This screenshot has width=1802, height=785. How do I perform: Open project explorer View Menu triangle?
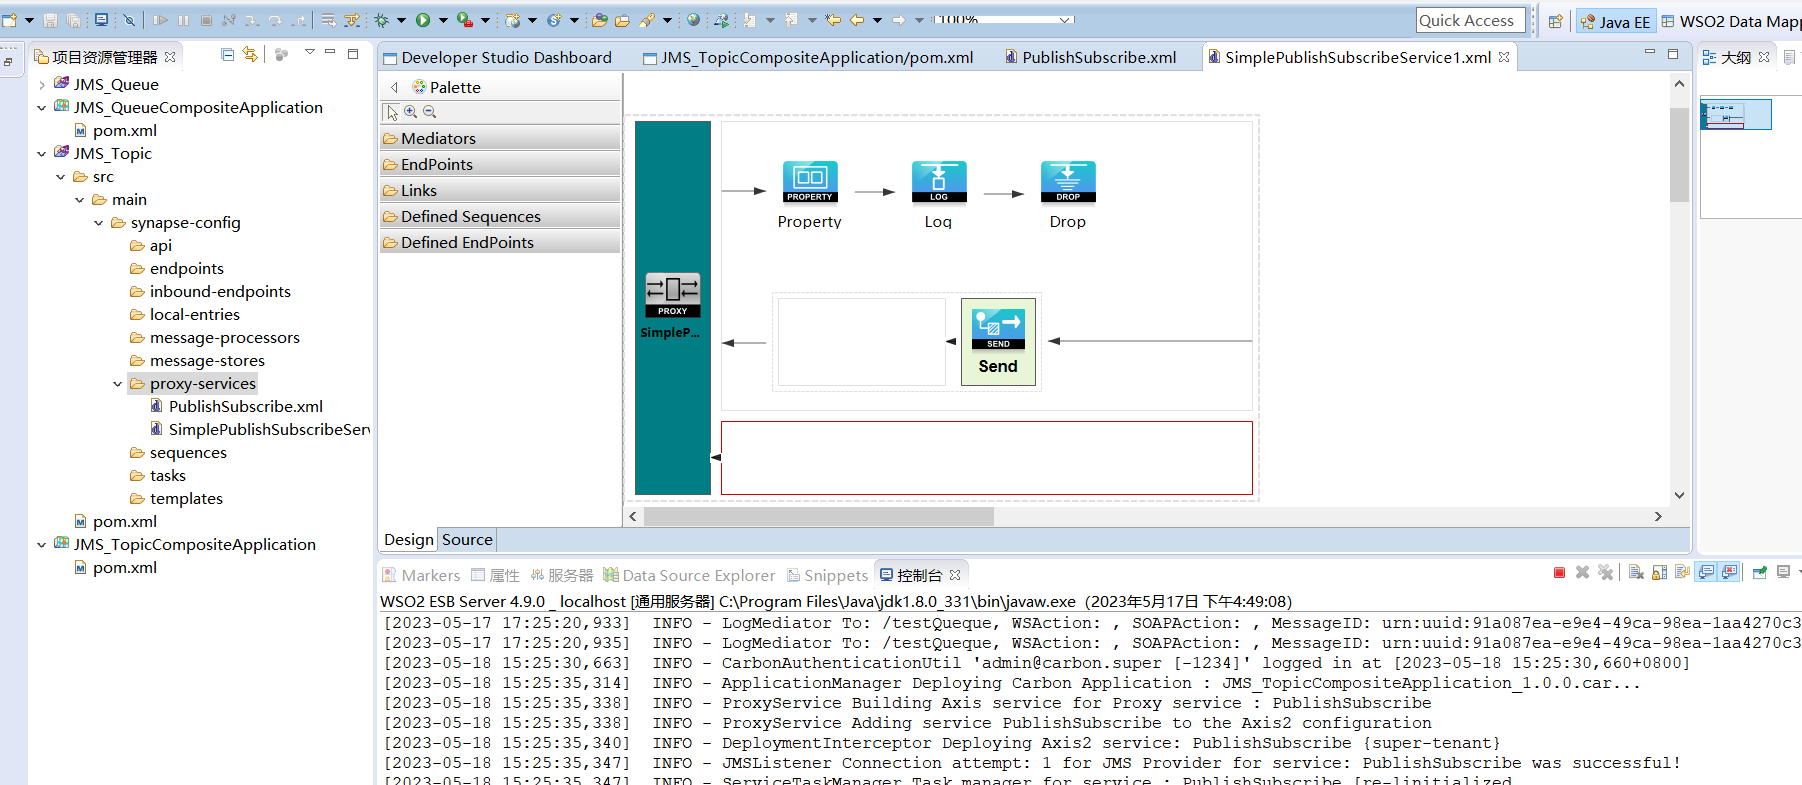(x=310, y=52)
